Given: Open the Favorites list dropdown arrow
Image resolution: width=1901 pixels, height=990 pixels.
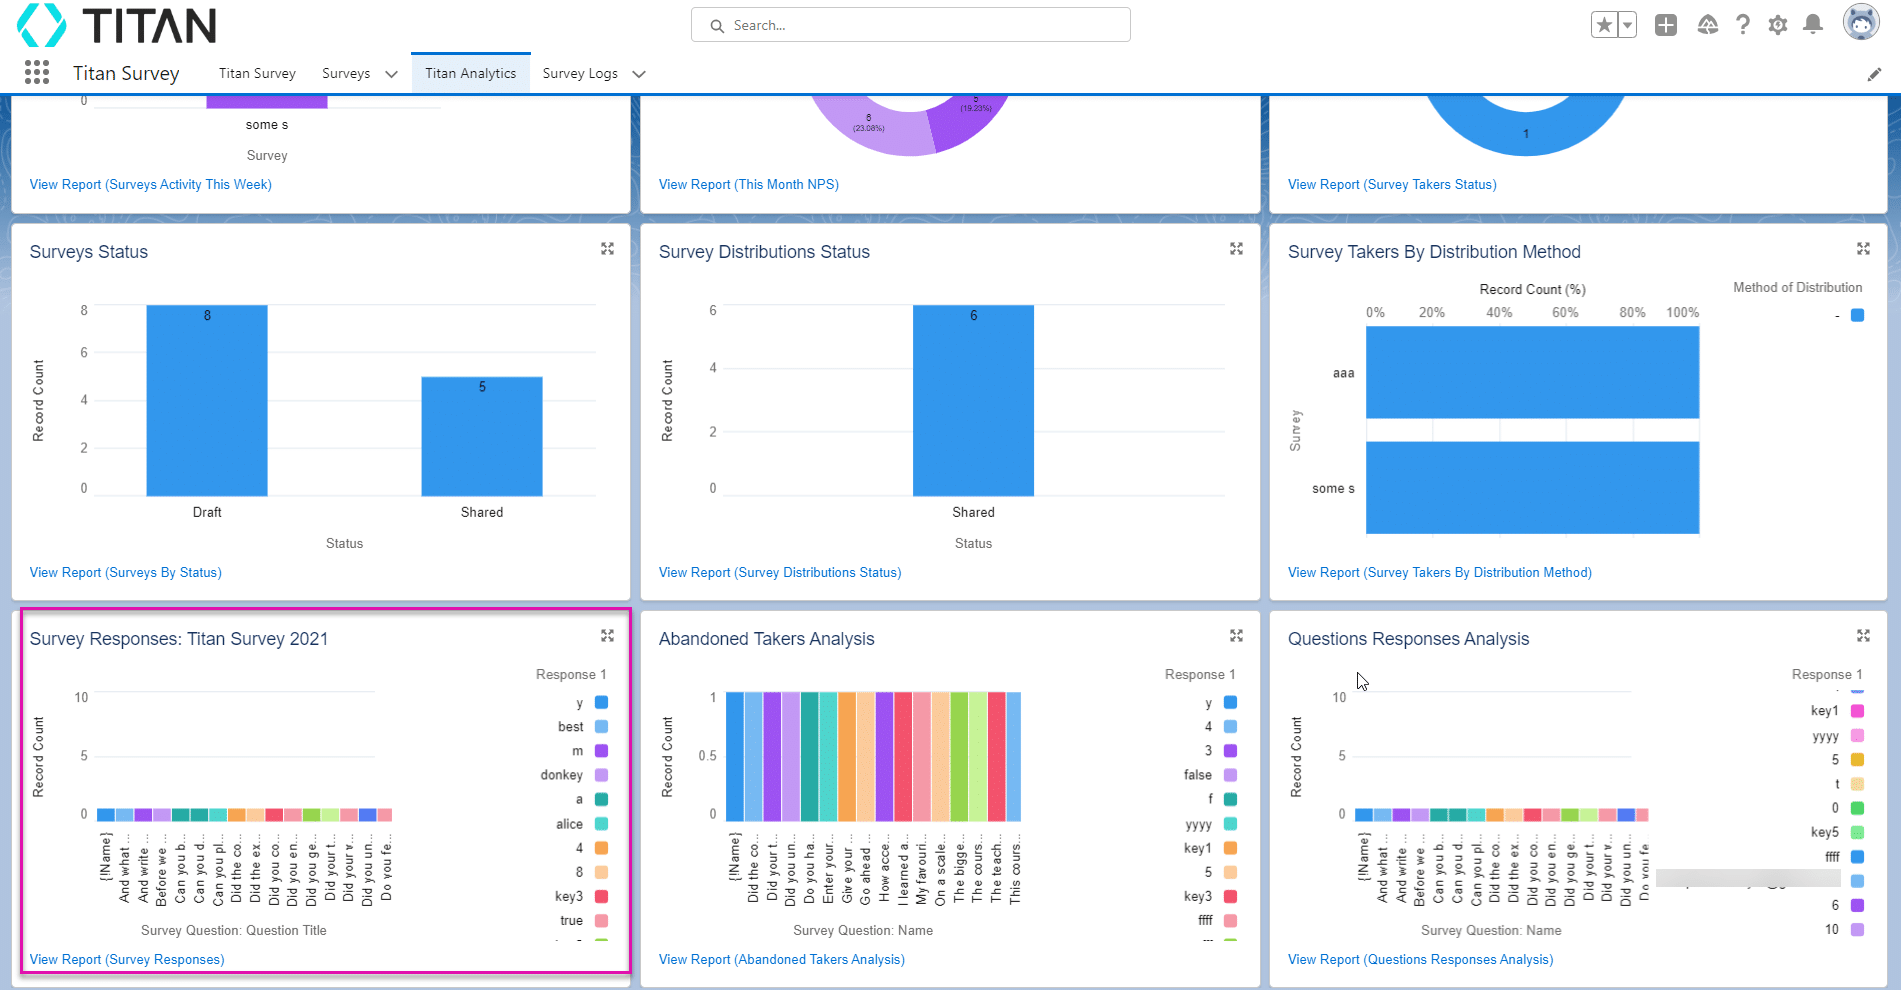Looking at the screenshot, I should [x=1627, y=25].
